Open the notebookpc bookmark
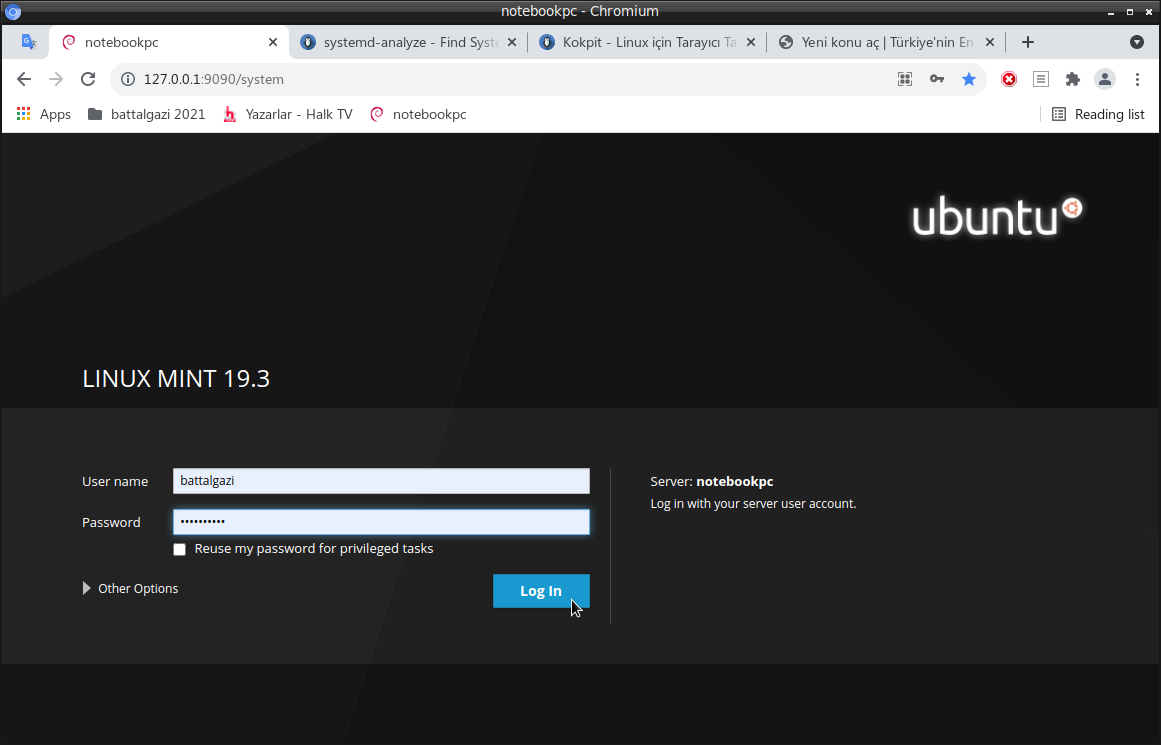The height and width of the screenshot is (745, 1161). 418,114
